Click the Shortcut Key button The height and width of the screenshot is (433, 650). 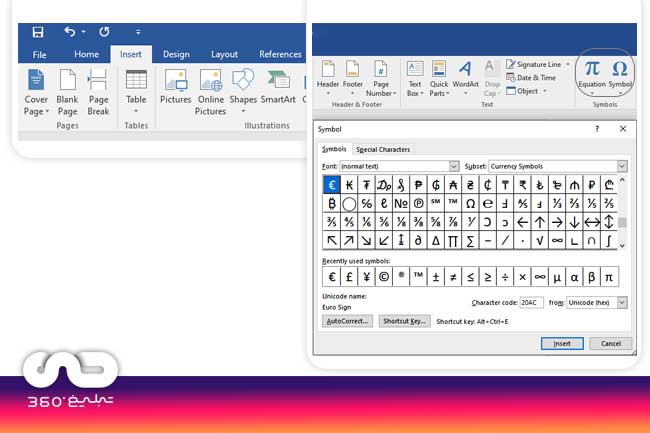[405, 321]
